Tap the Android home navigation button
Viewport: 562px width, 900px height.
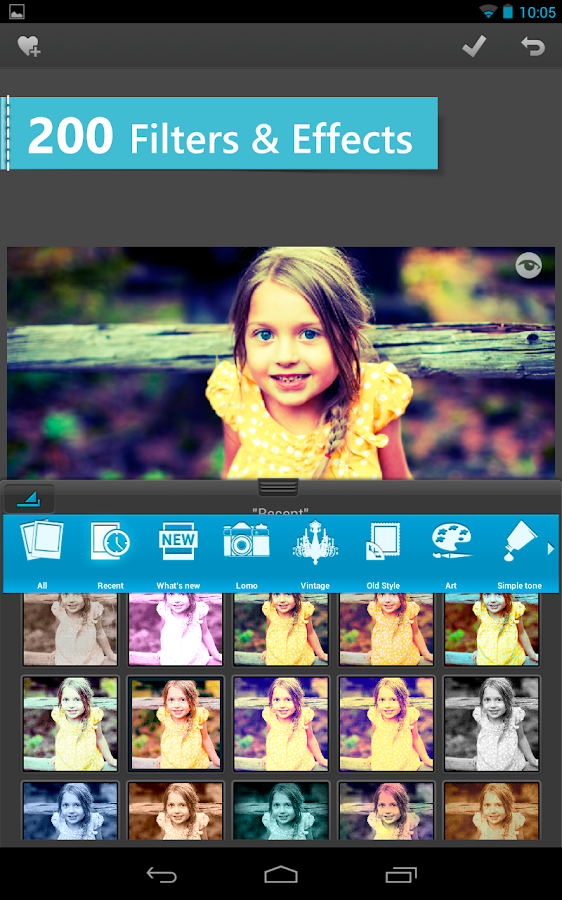(281, 874)
